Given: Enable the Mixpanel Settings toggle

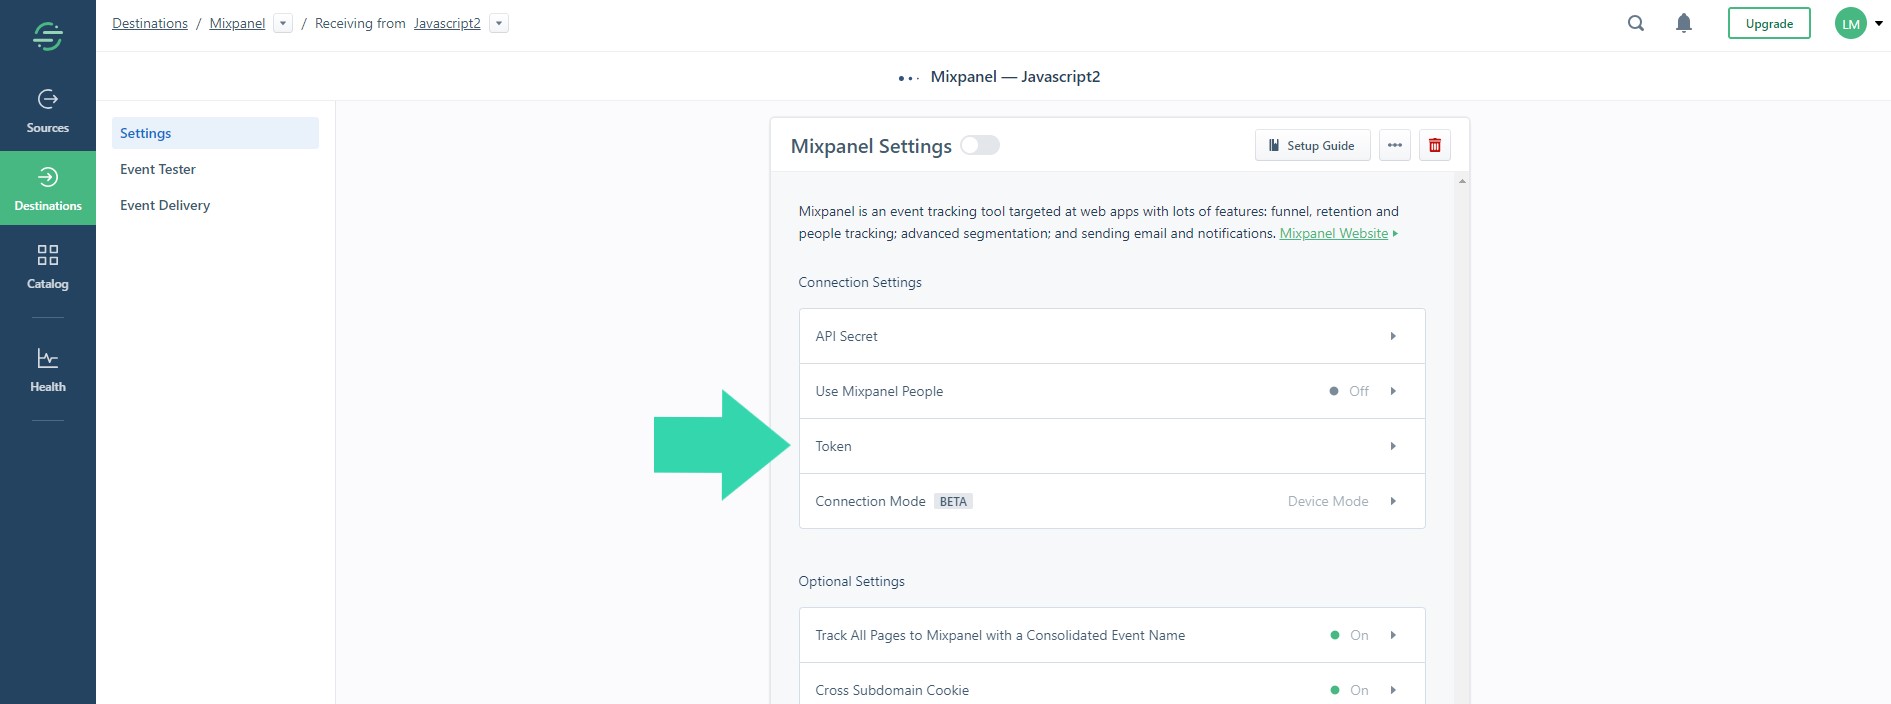Looking at the screenshot, I should tap(980, 145).
